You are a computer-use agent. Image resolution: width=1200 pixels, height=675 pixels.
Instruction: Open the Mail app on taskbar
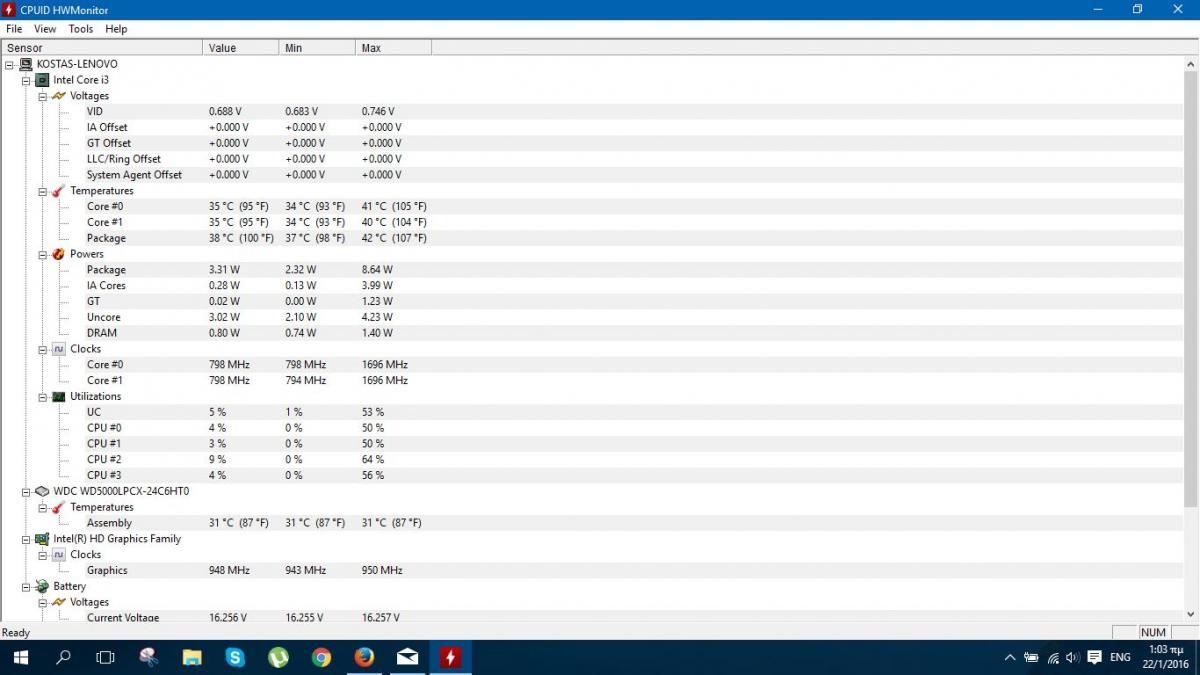tap(407, 657)
